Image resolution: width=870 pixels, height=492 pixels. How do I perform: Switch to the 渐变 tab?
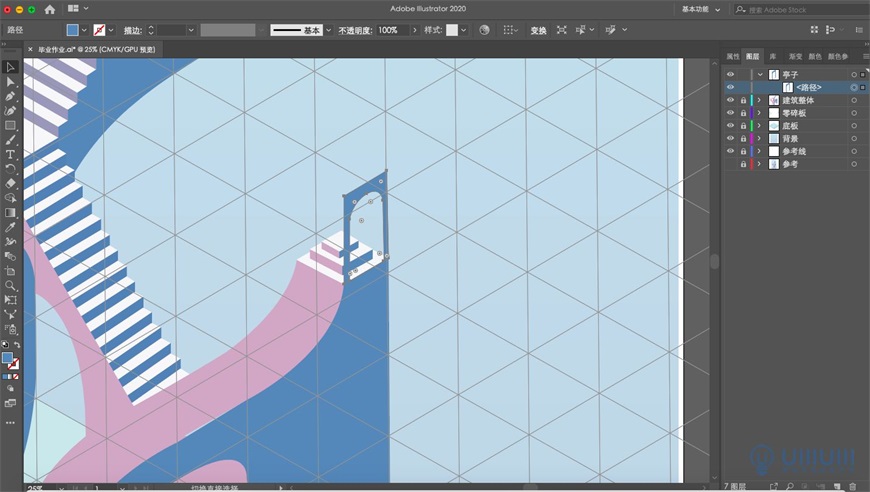(x=796, y=56)
